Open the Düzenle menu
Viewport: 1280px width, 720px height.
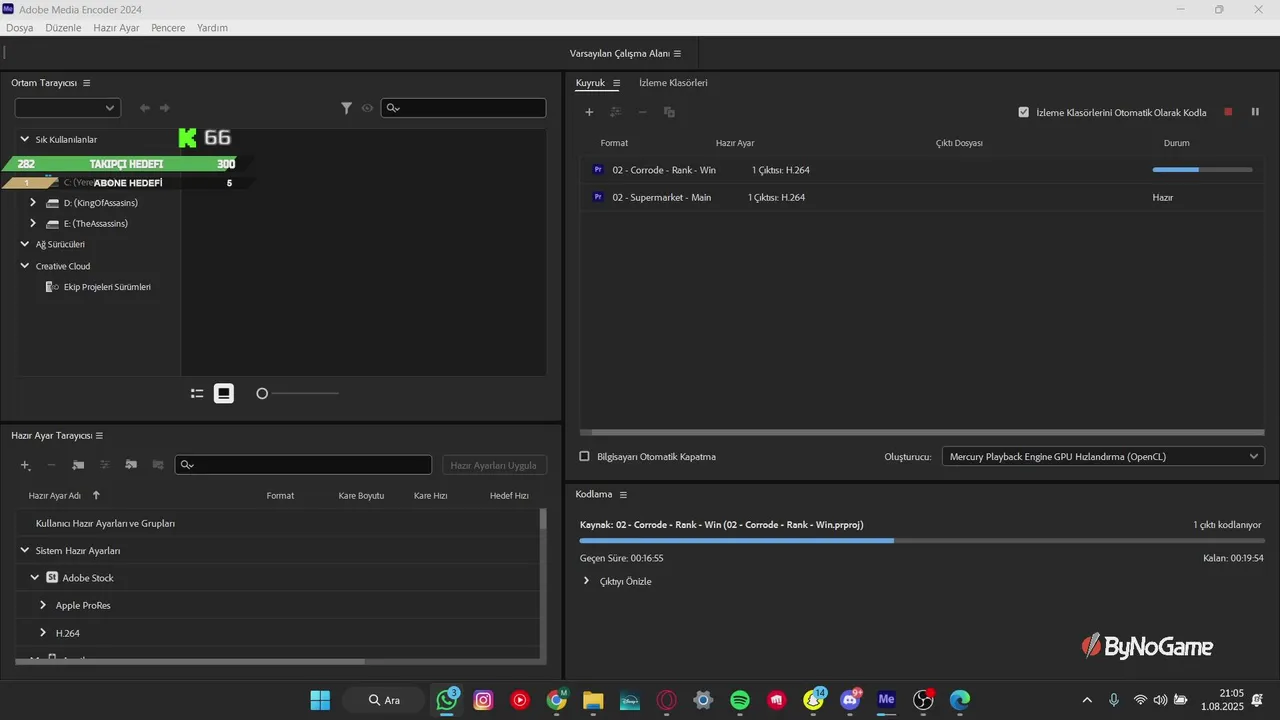coord(63,28)
